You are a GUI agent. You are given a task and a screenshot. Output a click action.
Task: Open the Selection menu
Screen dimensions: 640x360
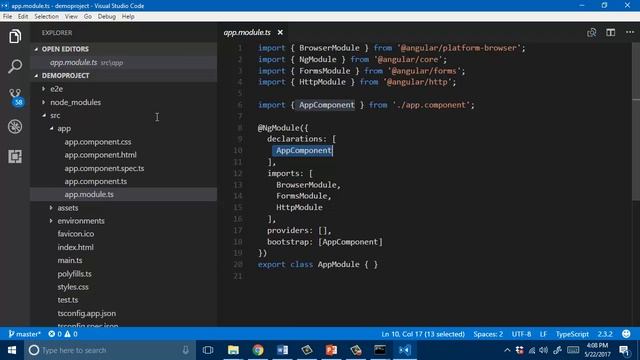point(46,17)
